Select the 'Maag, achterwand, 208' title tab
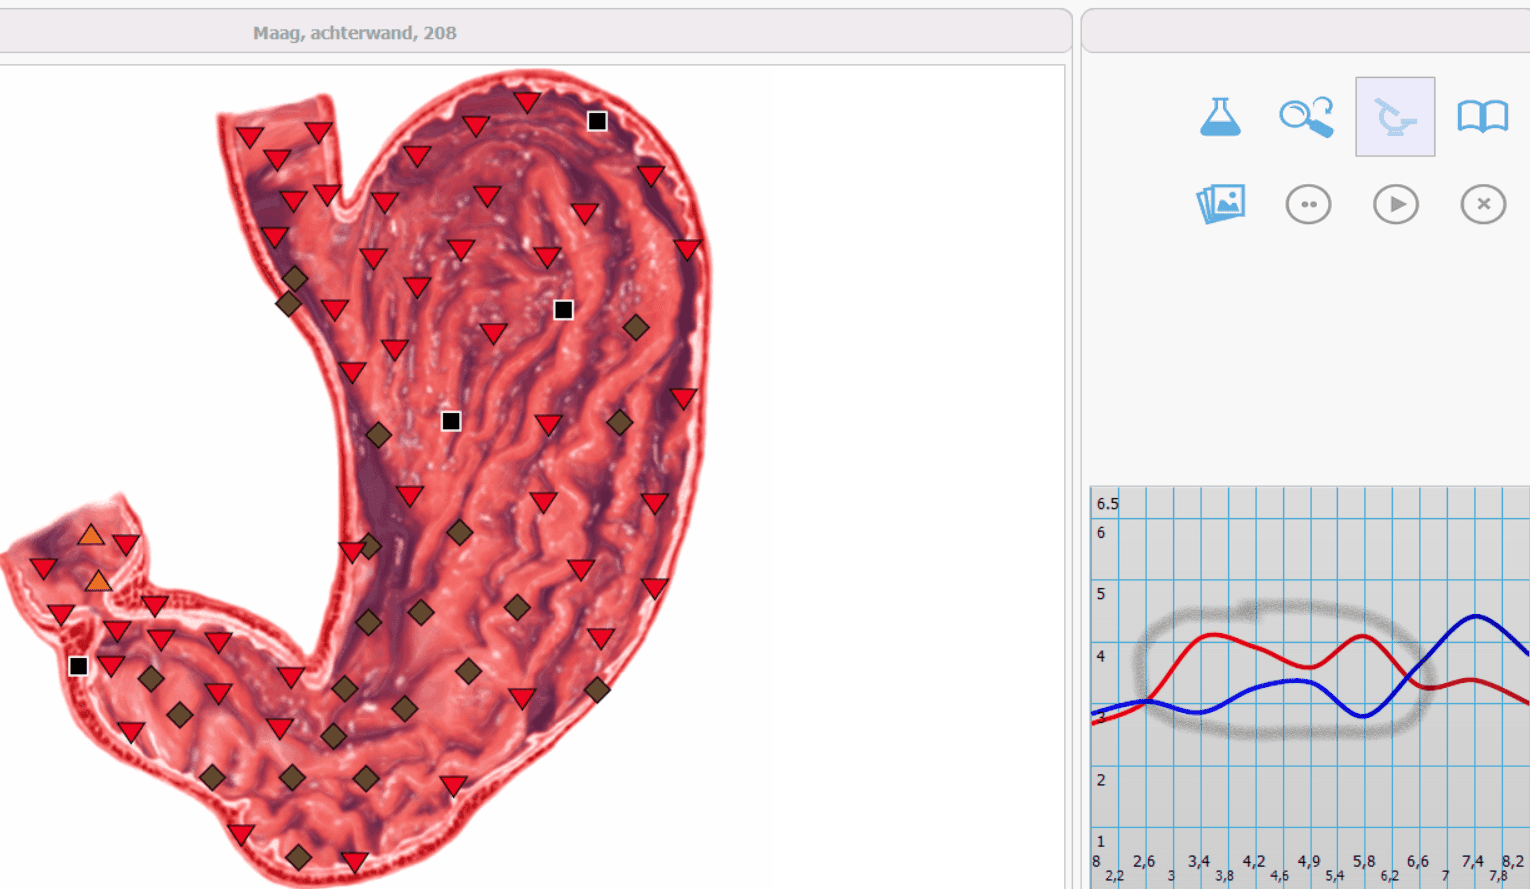Image resolution: width=1530 pixels, height=889 pixels. [355, 33]
